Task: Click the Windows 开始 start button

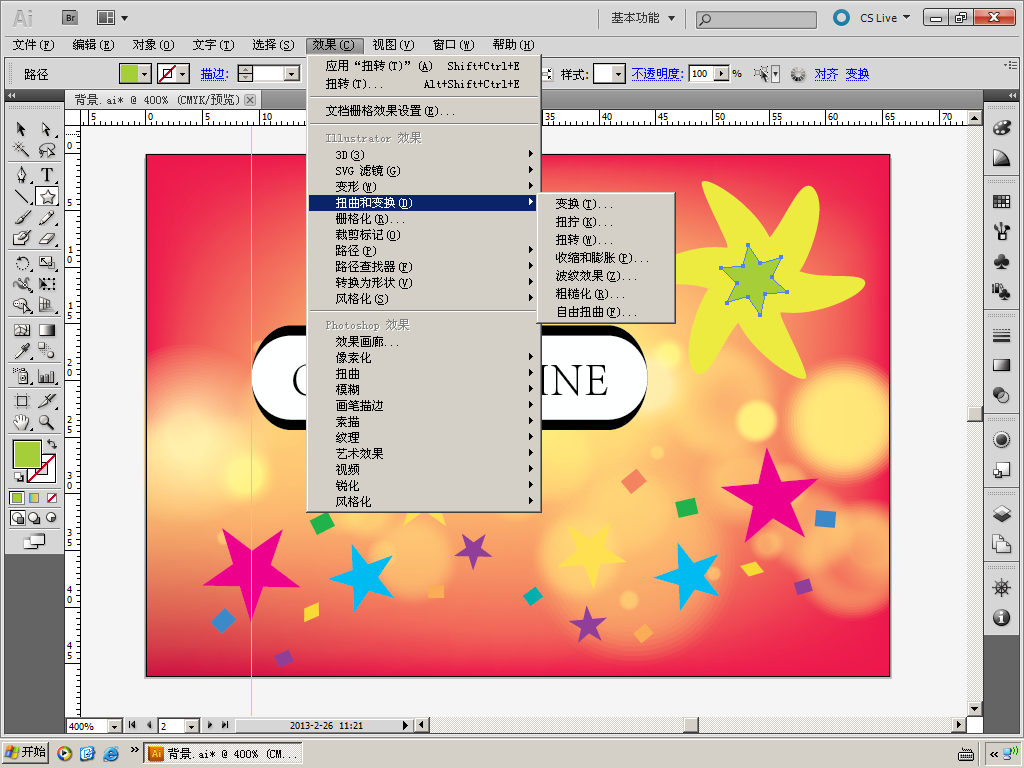Action: coord(25,752)
